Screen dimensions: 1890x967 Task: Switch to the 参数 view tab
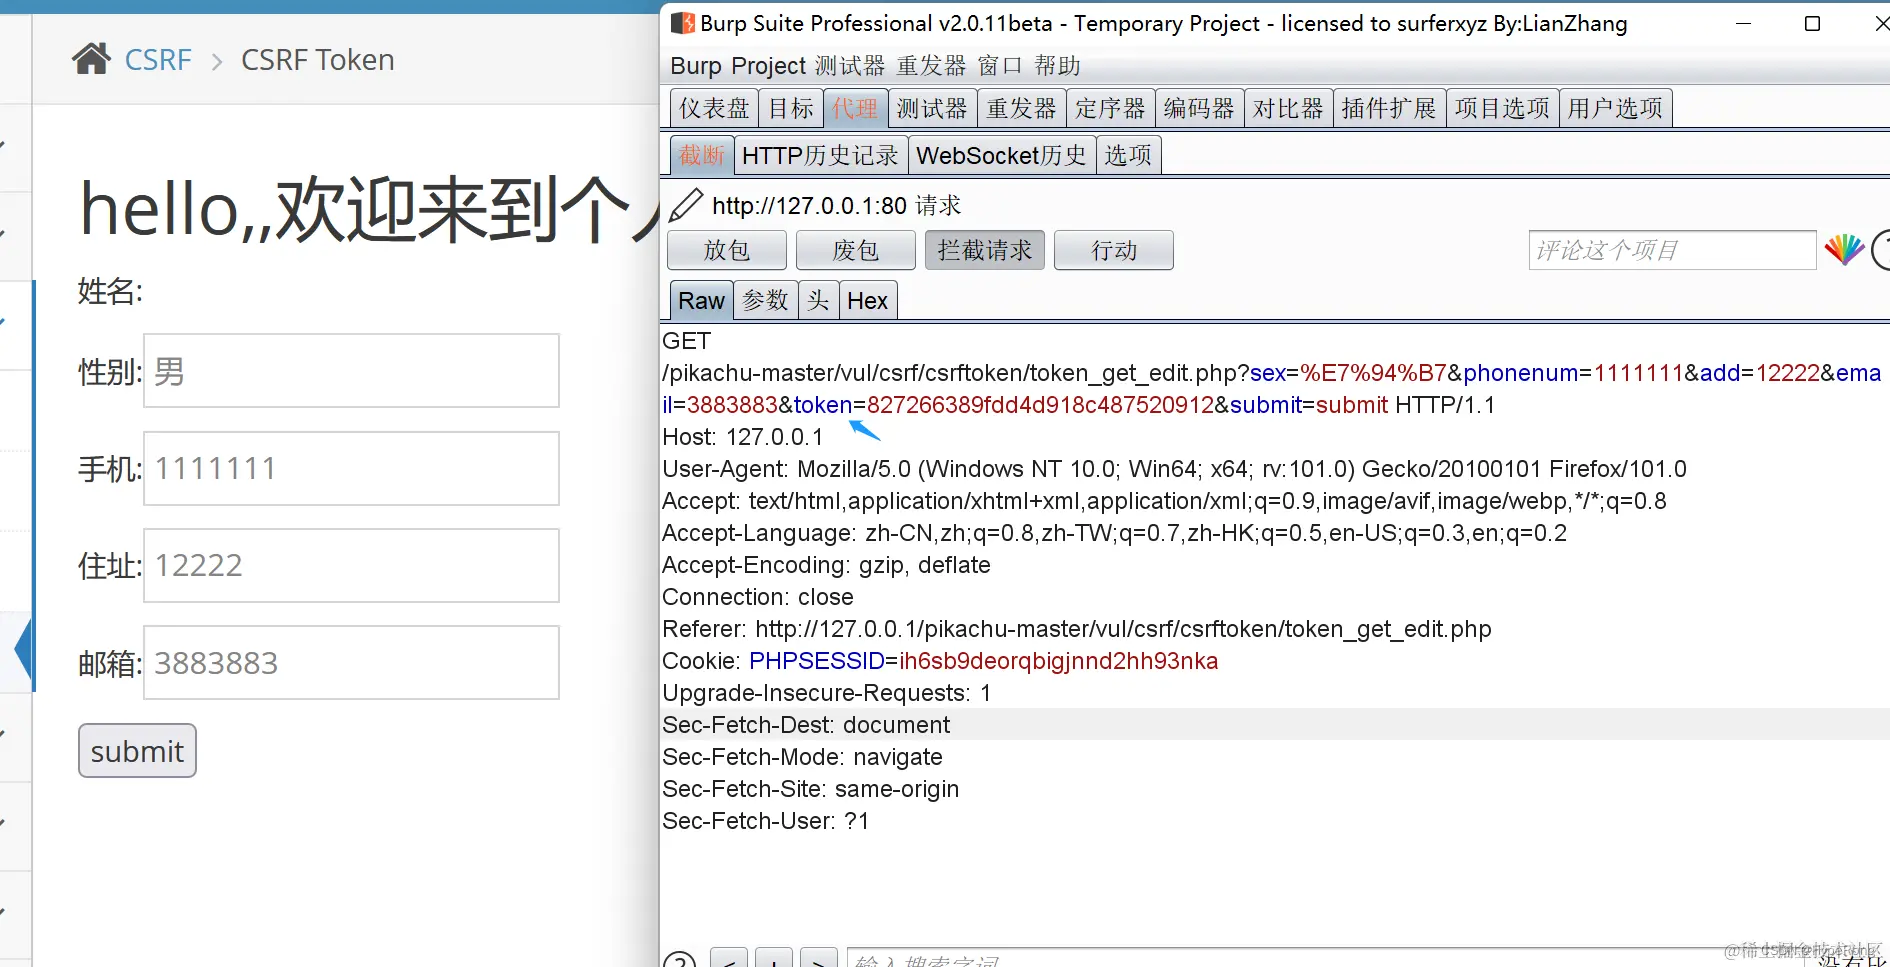click(766, 300)
